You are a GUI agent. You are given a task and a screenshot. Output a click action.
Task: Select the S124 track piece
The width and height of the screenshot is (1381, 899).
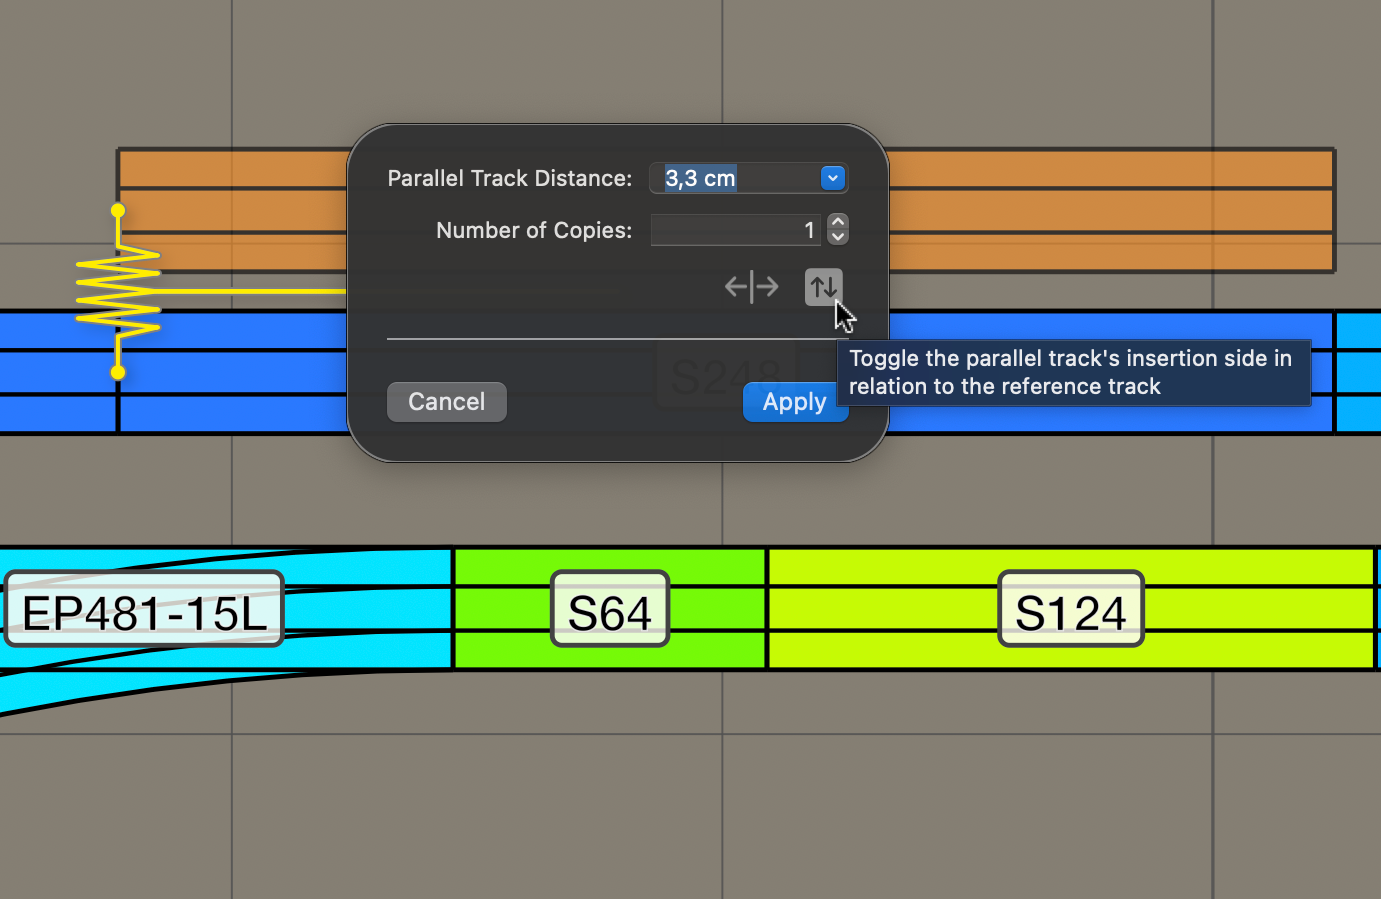point(1070,608)
